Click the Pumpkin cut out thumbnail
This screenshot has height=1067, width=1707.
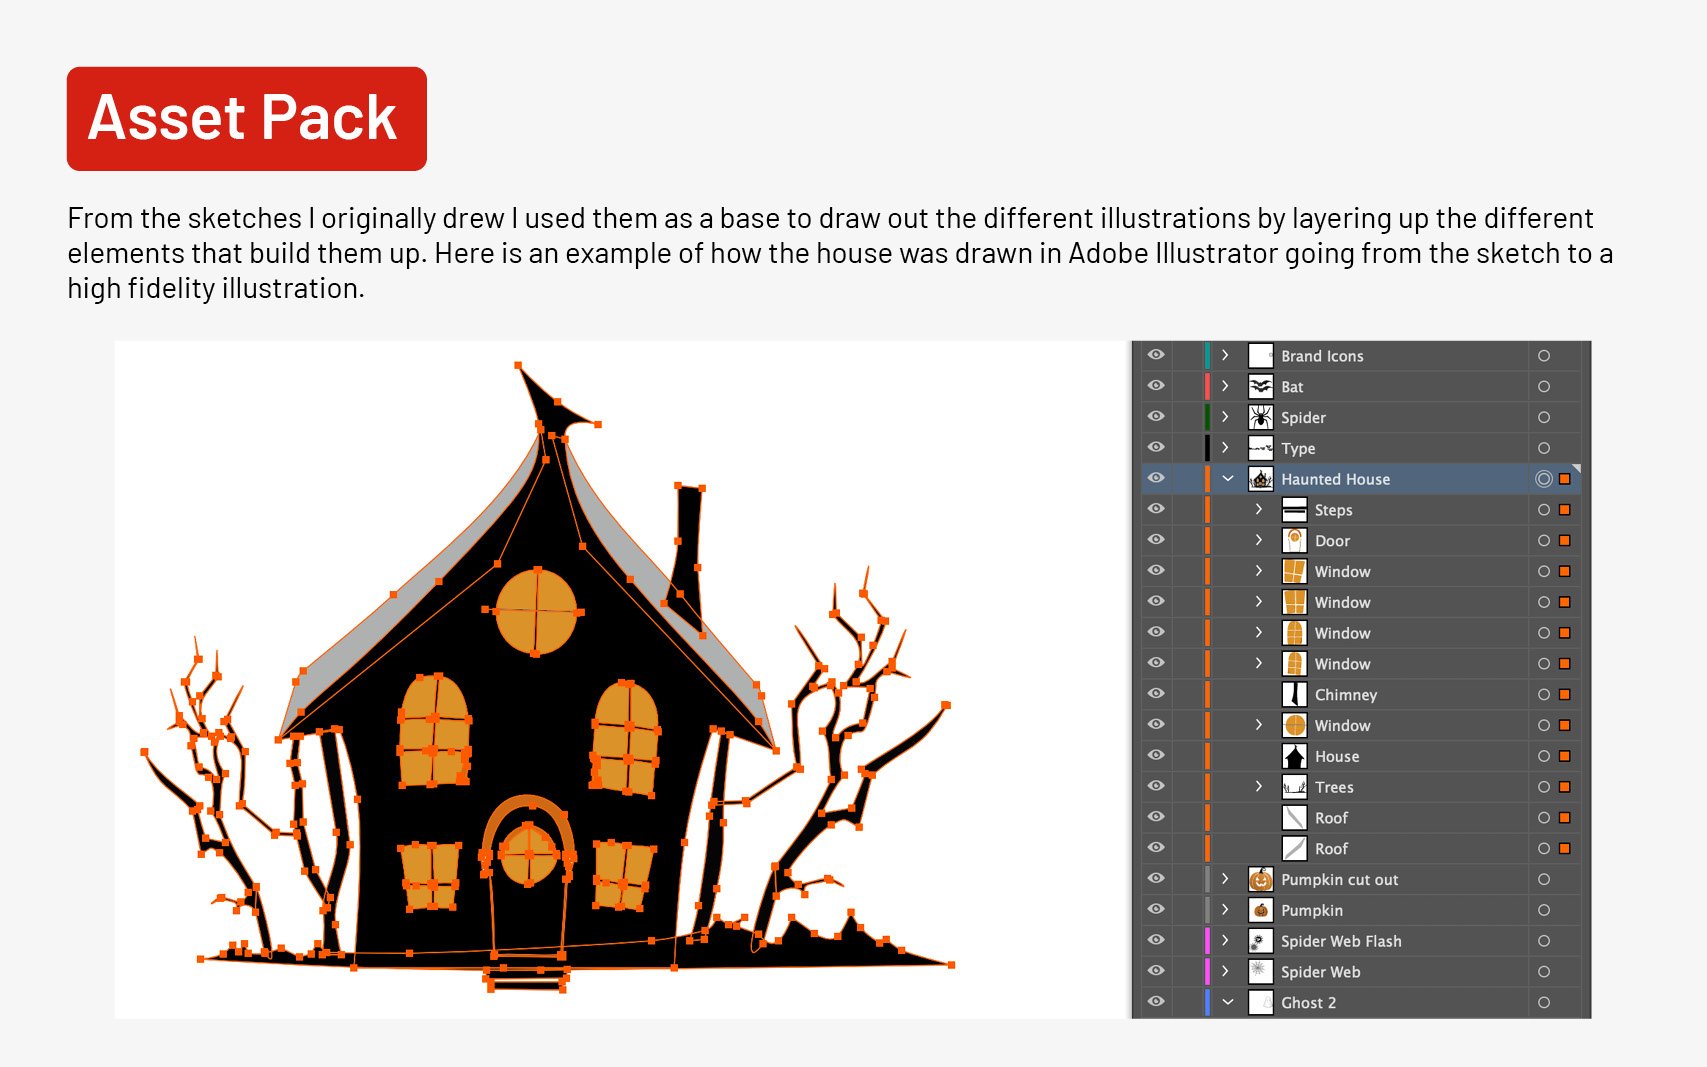click(1260, 879)
